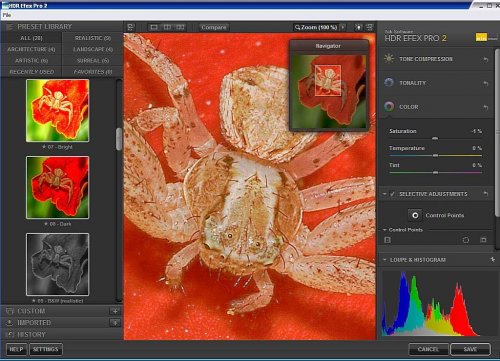
Task: Expand the Custom presets section
Action: [31, 311]
